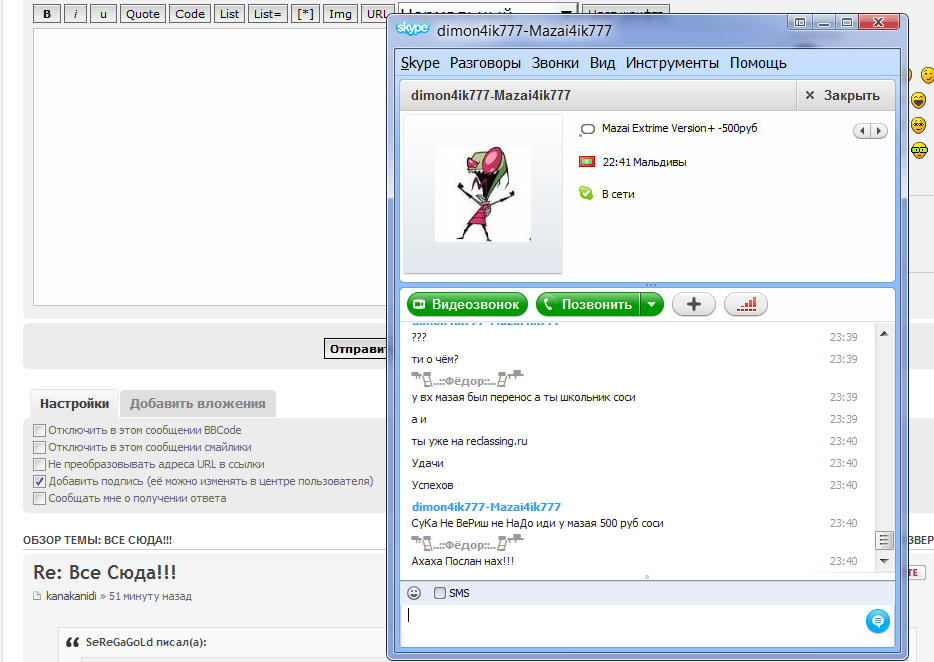Click the Mazai Extrime Version+ mood text
This screenshot has height=662, width=934.
[x=680, y=128]
